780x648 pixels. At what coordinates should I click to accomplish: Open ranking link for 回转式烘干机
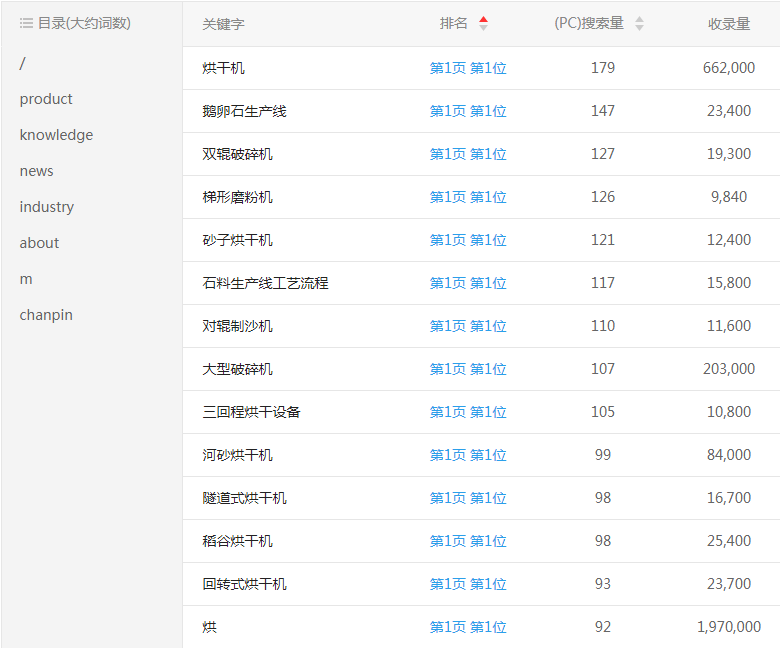pyautogui.click(x=468, y=584)
